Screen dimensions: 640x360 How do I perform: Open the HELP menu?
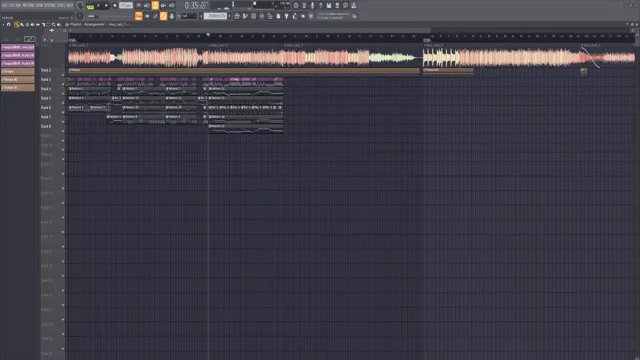pyautogui.click(x=70, y=5)
